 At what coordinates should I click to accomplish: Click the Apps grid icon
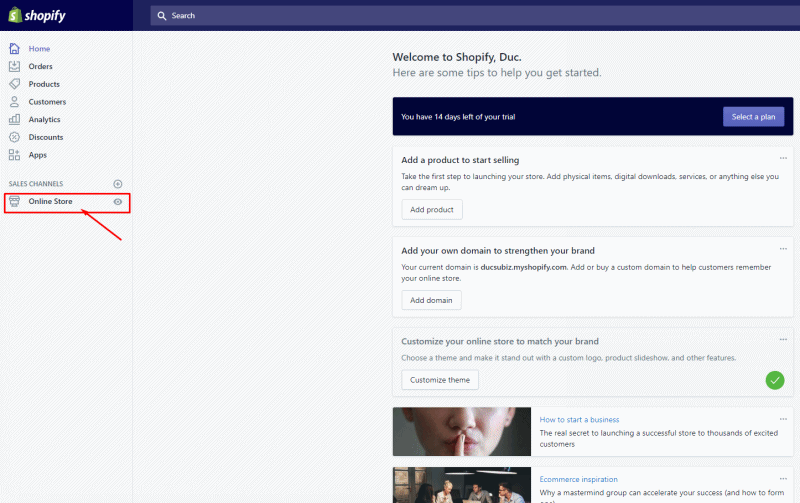[14, 155]
